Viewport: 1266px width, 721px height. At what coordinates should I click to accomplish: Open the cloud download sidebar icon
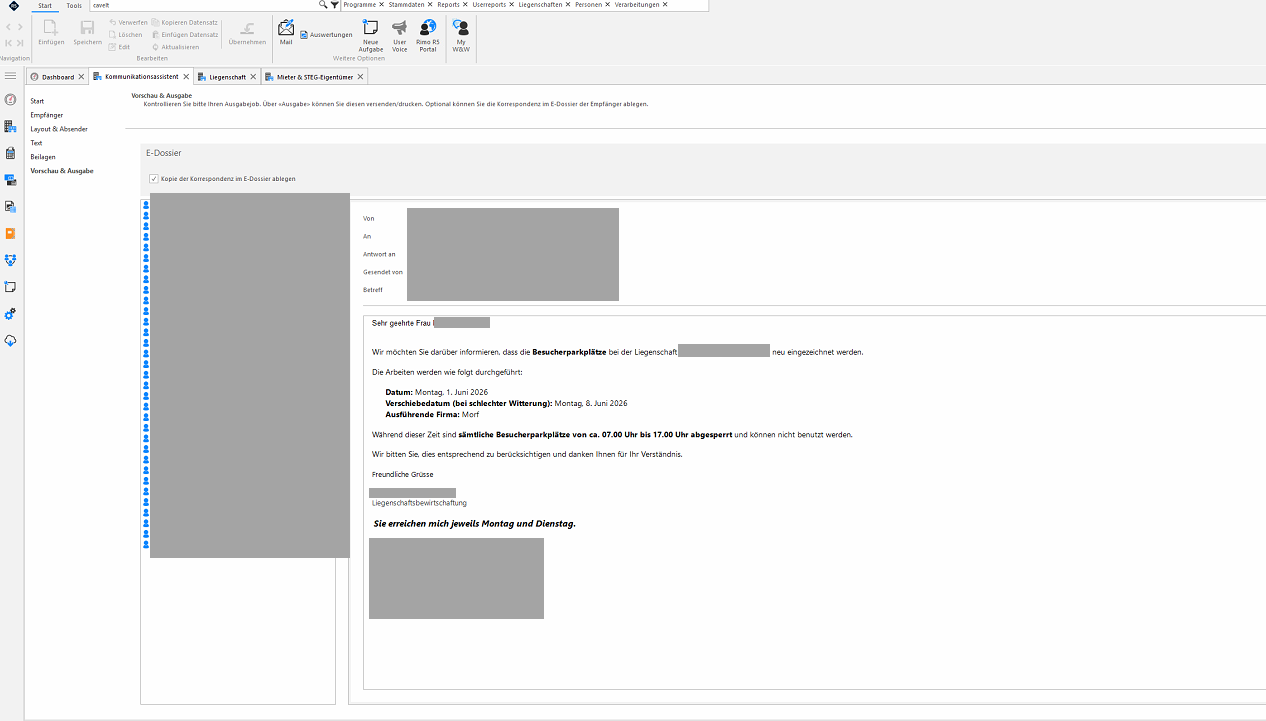click(x=10, y=341)
